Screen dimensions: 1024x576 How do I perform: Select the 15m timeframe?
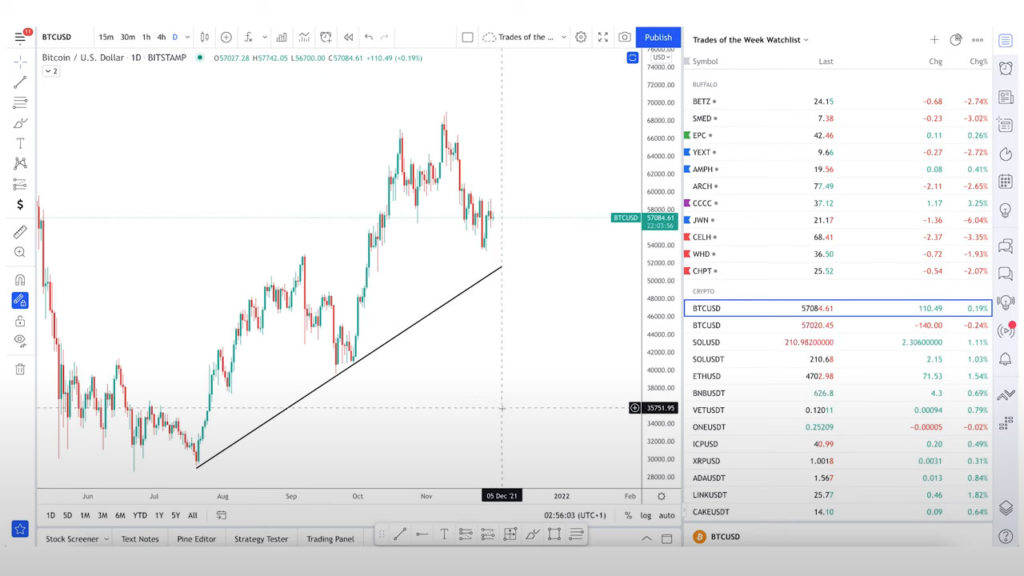106,37
